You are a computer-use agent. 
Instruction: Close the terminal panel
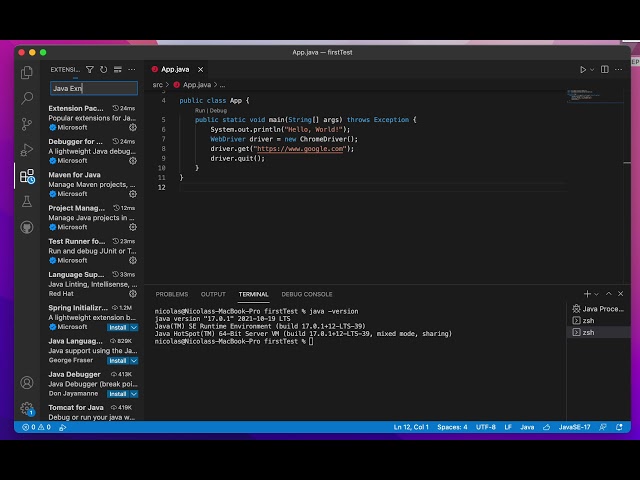620,294
